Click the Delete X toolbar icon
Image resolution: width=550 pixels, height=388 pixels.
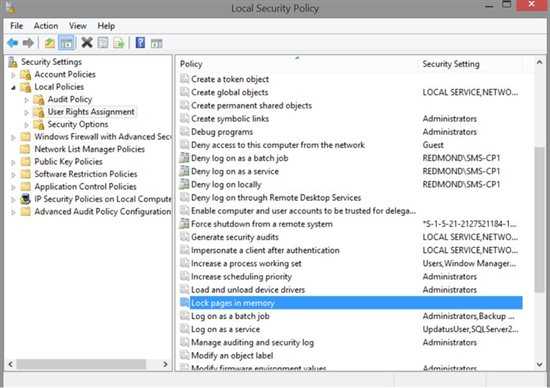pos(87,43)
